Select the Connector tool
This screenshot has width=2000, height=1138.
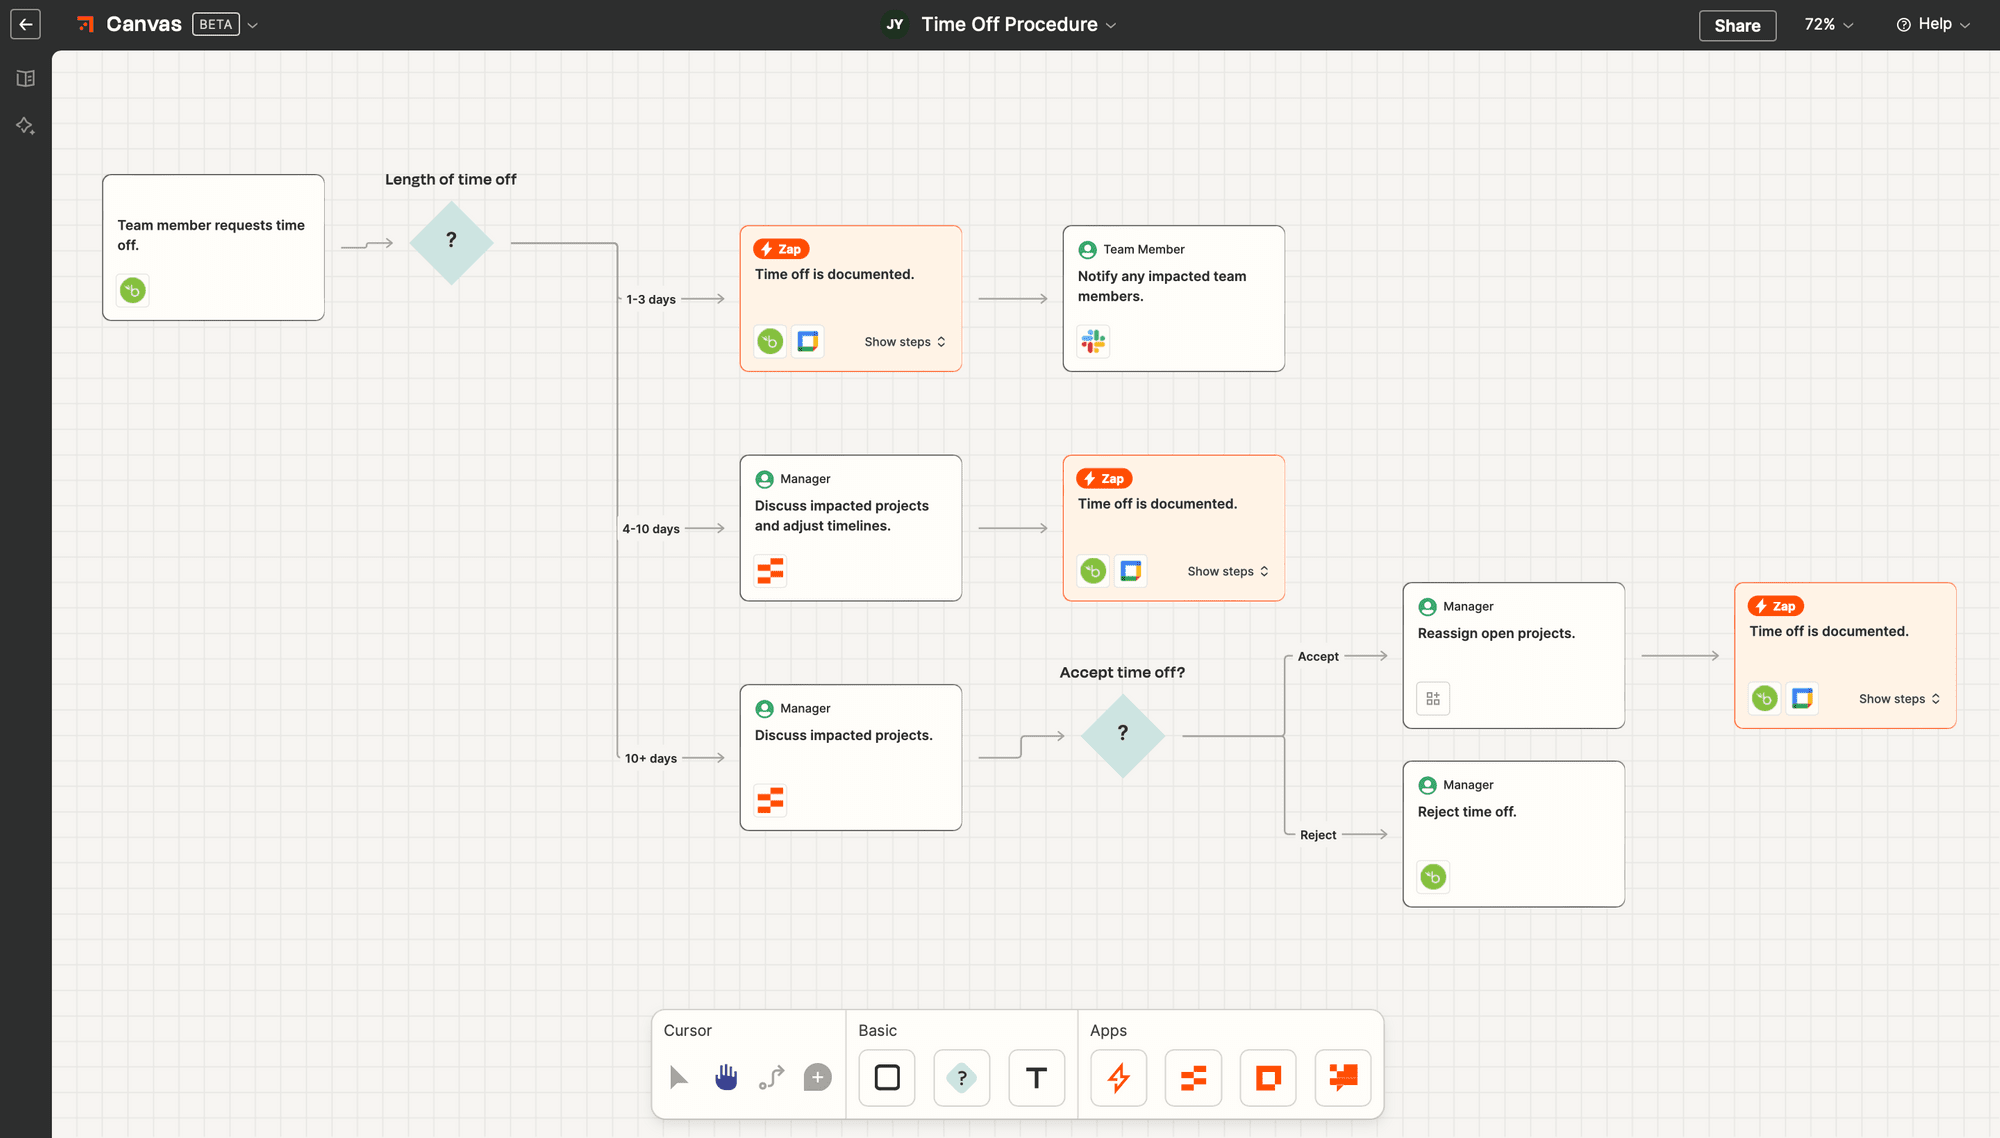772,1076
